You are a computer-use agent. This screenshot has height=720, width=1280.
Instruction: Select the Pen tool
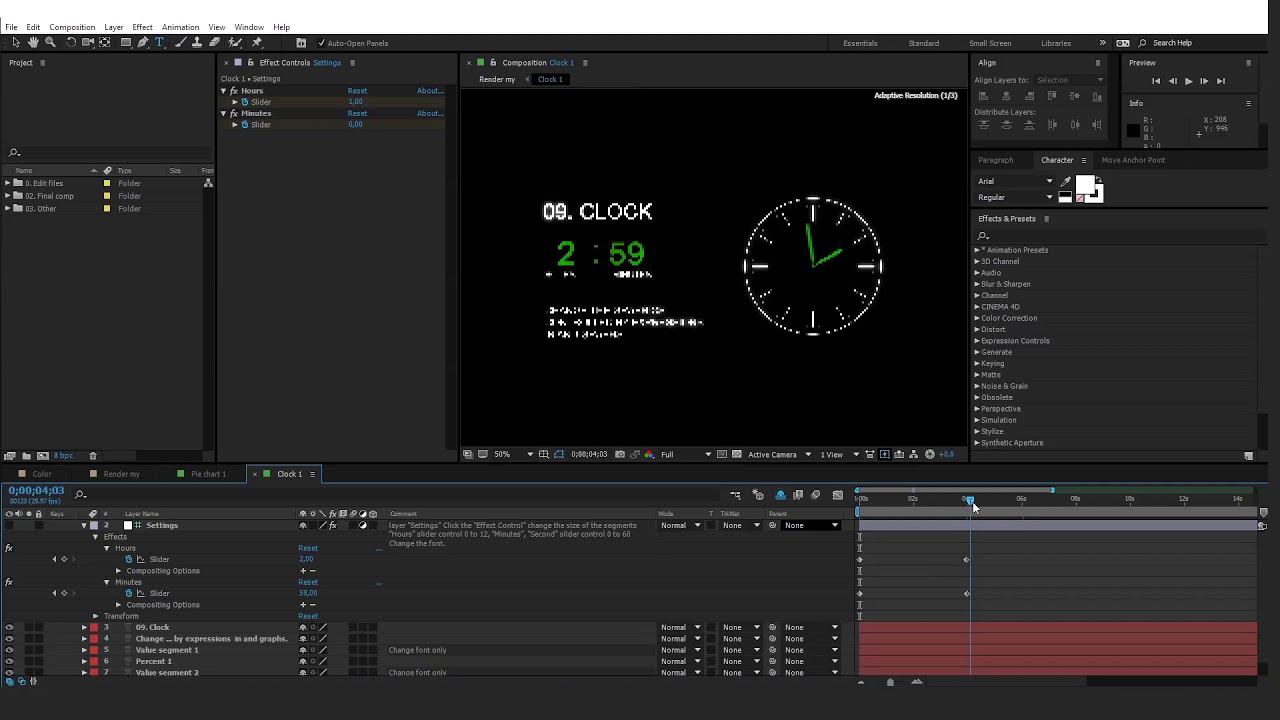pyautogui.click(x=143, y=43)
